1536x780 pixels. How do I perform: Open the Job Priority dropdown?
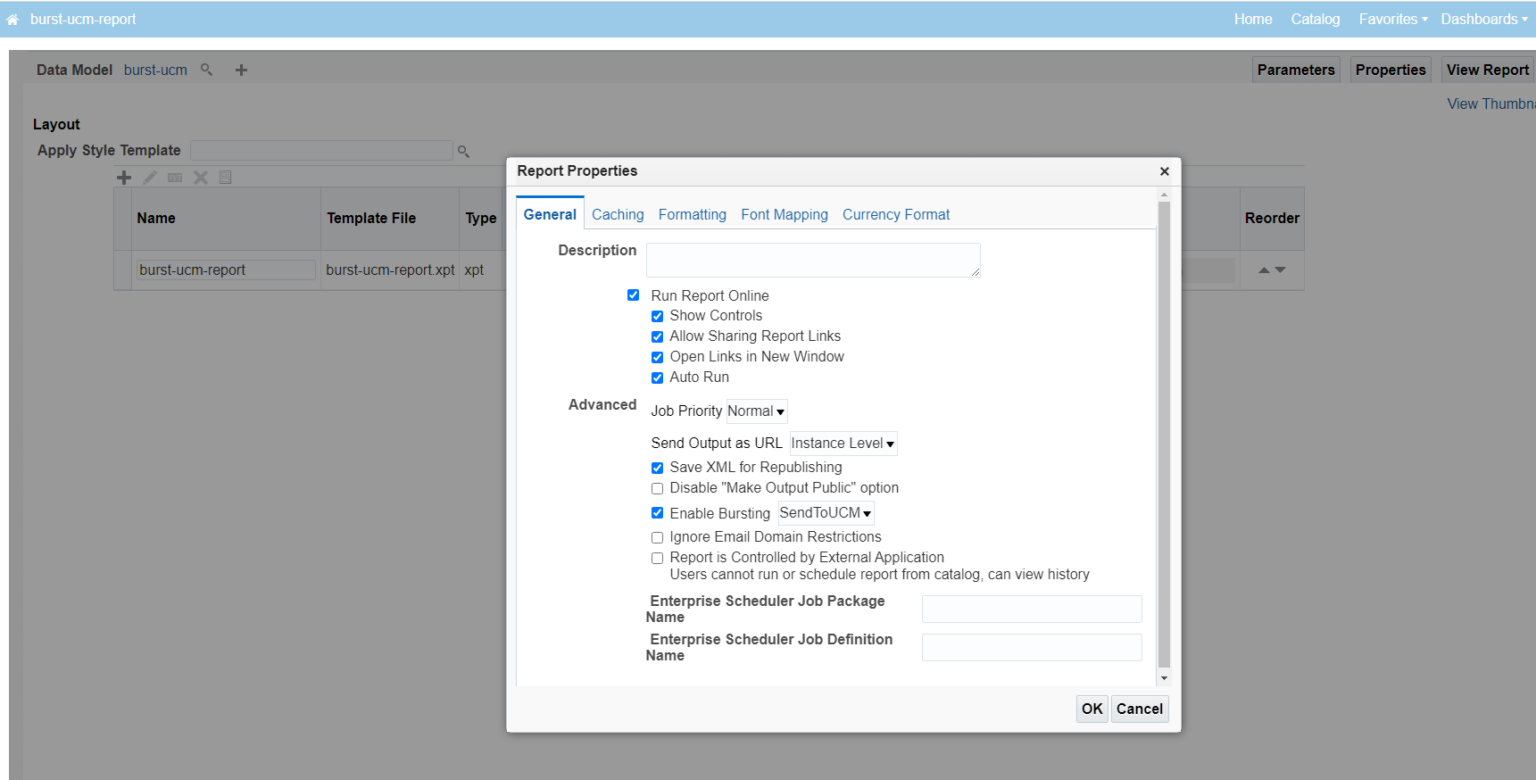point(756,410)
